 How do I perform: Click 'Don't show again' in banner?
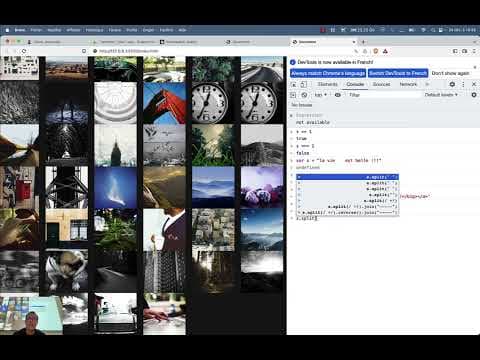coord(450,73)
